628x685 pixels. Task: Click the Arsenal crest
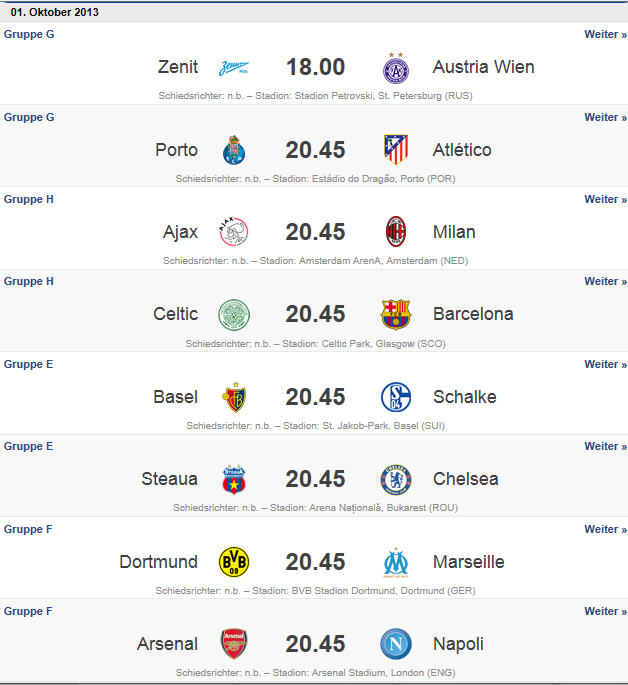(234, 643)
